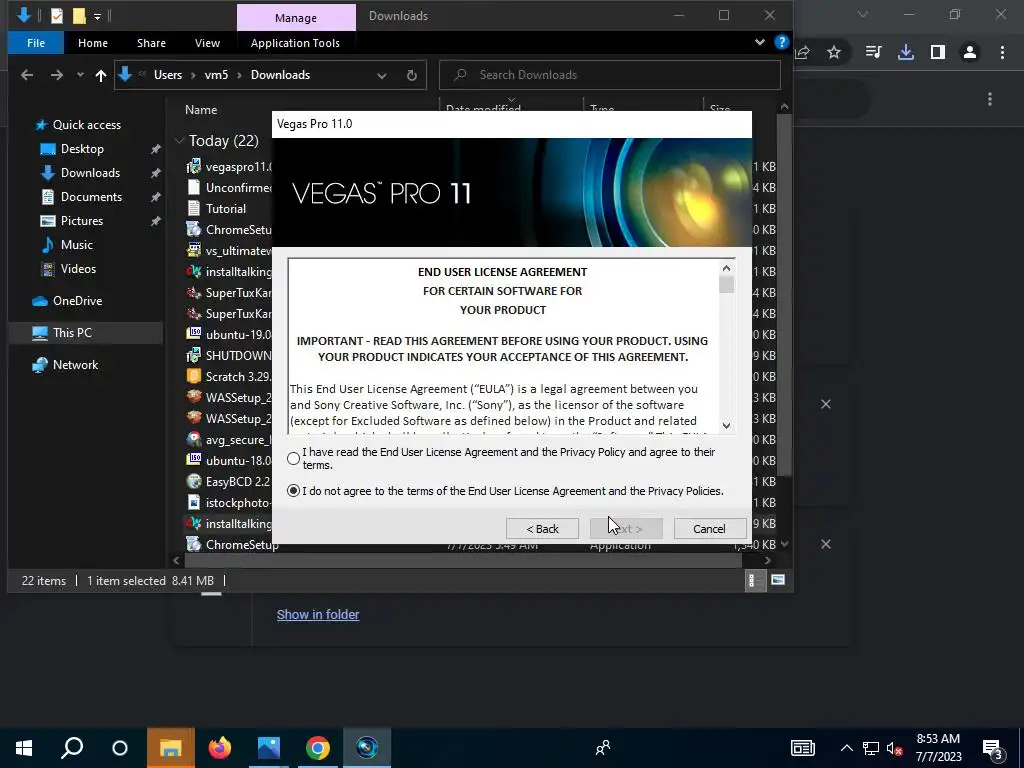Select the EasyBCD 2.2 file
Screen dimensions: 1024x768
229,481
